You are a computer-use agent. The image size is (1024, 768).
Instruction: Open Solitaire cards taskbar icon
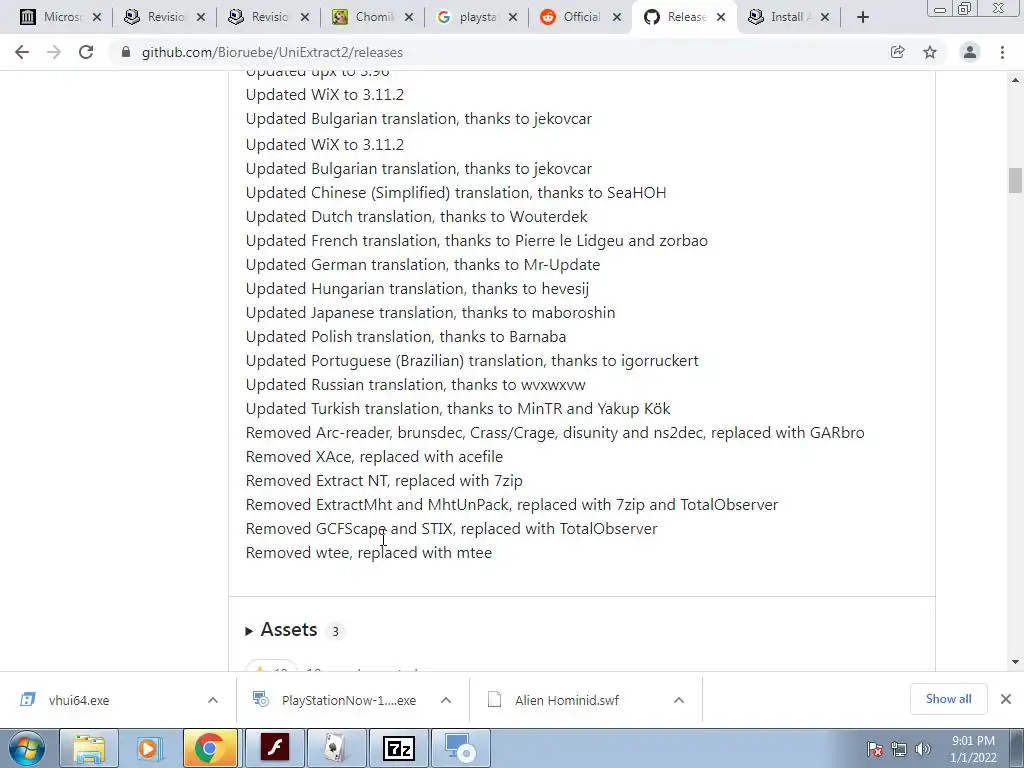(336, 748)
